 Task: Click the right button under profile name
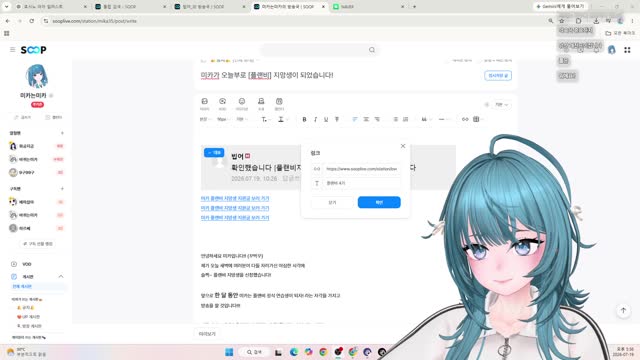pyautogui.click(x=53, y=117)
